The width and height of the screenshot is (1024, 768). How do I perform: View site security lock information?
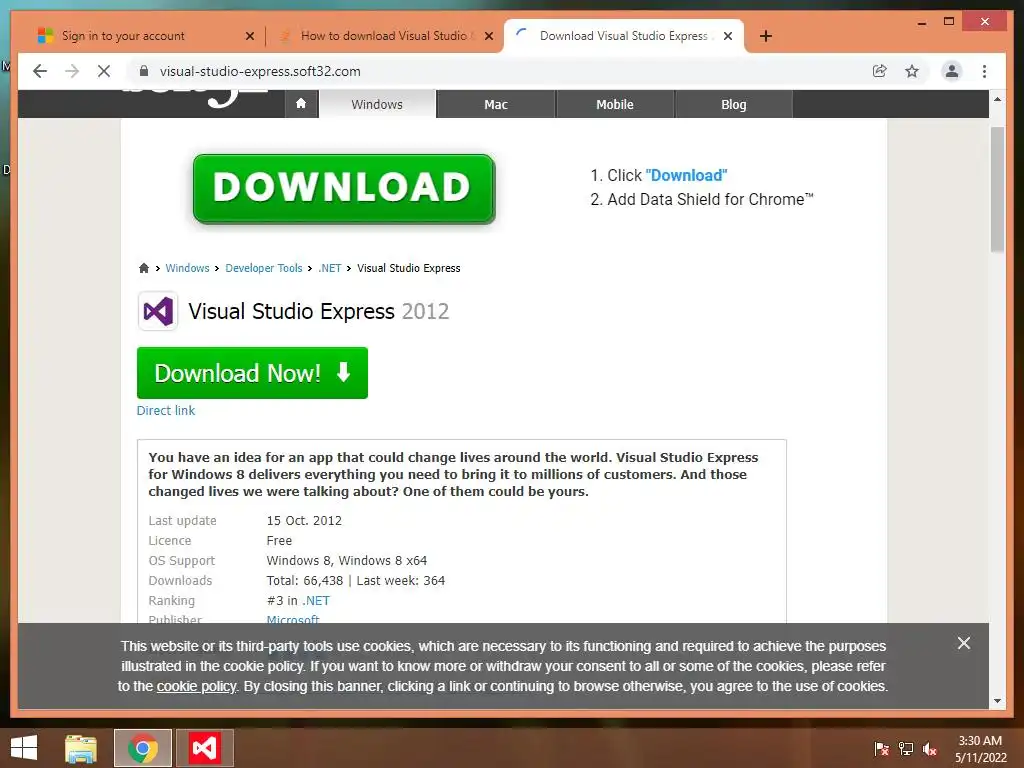[x=144, y=71]
